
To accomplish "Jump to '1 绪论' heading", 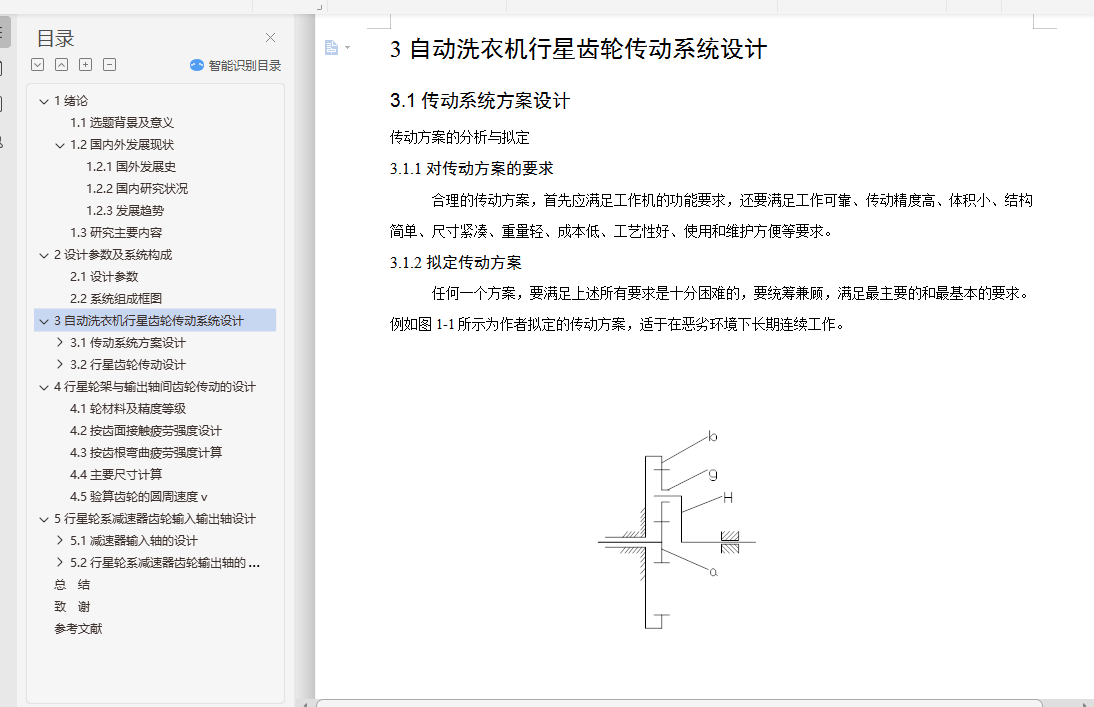I will point(71,101).
